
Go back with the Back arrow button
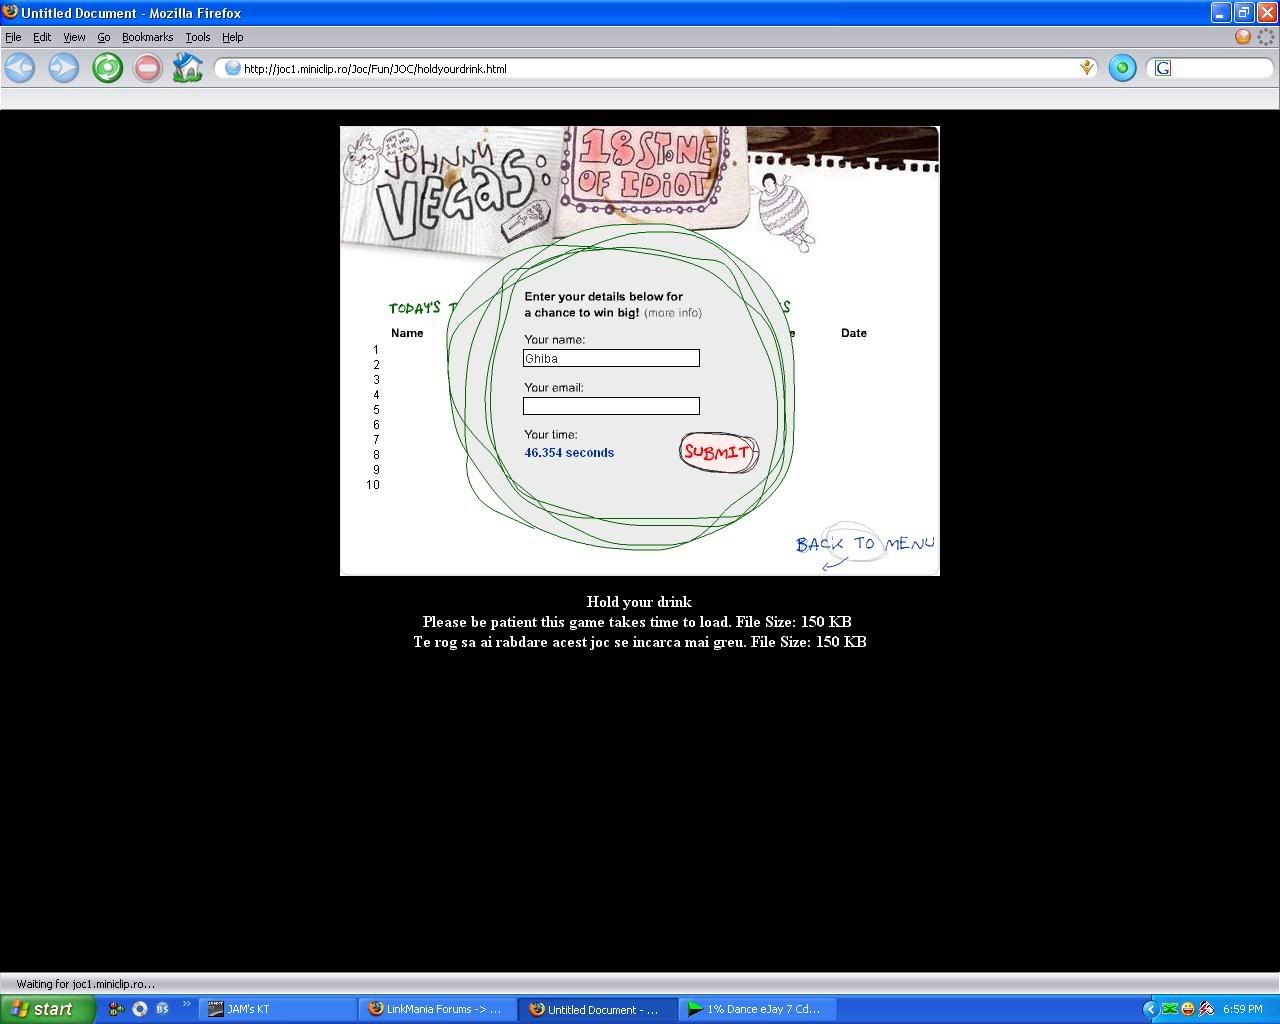tap(20, 68)
